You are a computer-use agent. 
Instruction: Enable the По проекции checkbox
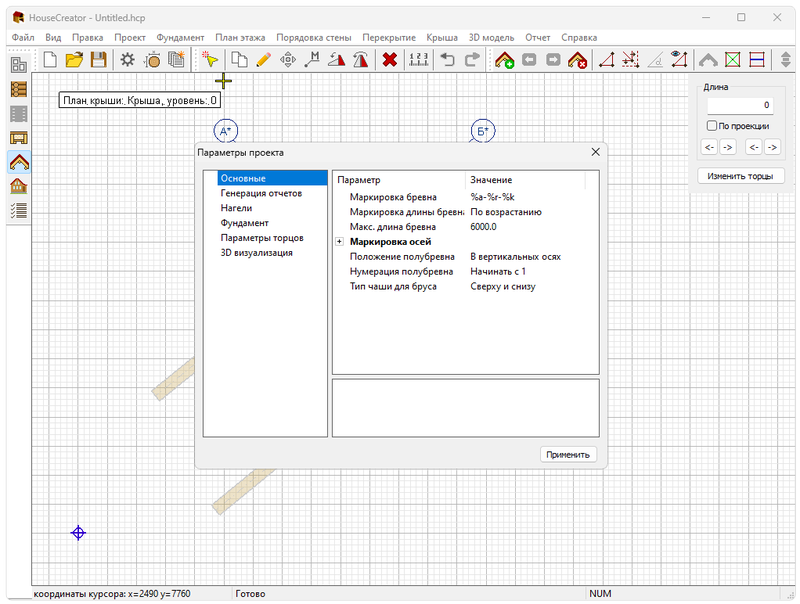(711, 126)
